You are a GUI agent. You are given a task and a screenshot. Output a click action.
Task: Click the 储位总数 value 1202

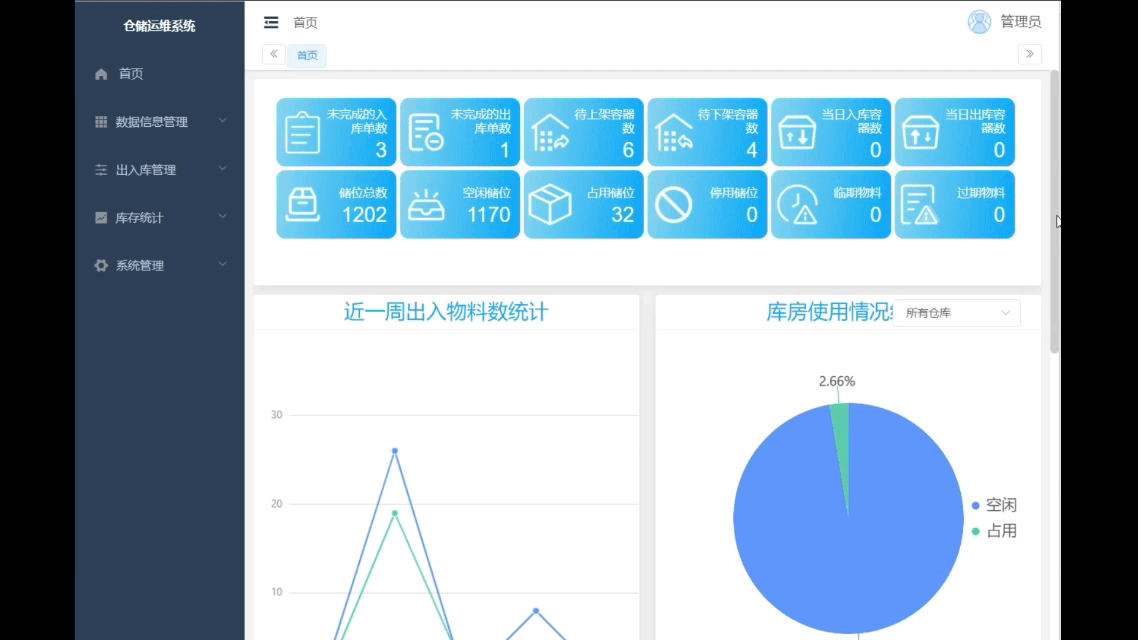coord(364,215)
